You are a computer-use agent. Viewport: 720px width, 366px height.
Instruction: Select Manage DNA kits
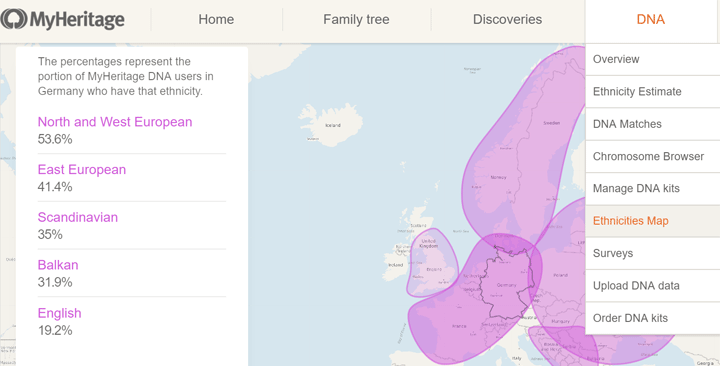652,188
